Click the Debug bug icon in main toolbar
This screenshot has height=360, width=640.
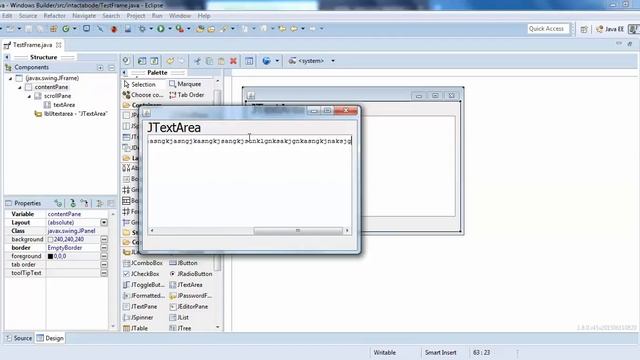pyautogui.click(x=142, y=29)
